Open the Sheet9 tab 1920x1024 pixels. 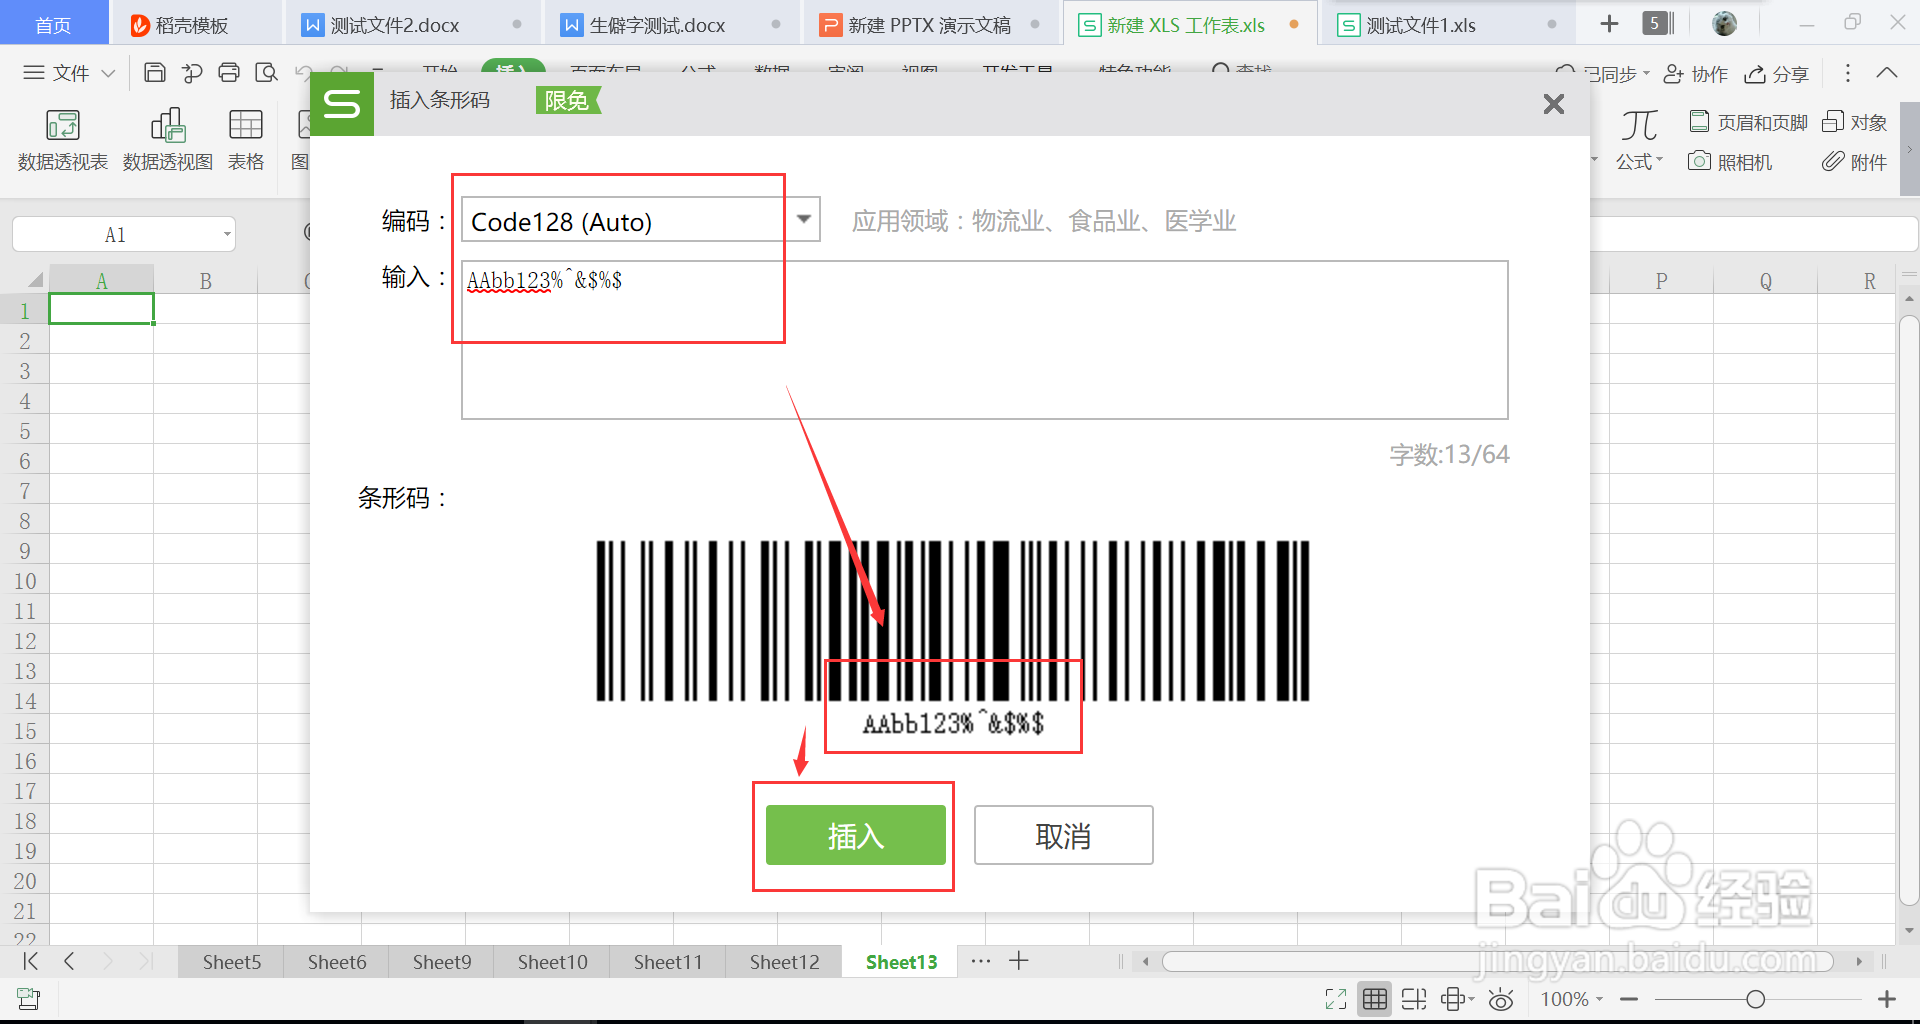(442, 962)
